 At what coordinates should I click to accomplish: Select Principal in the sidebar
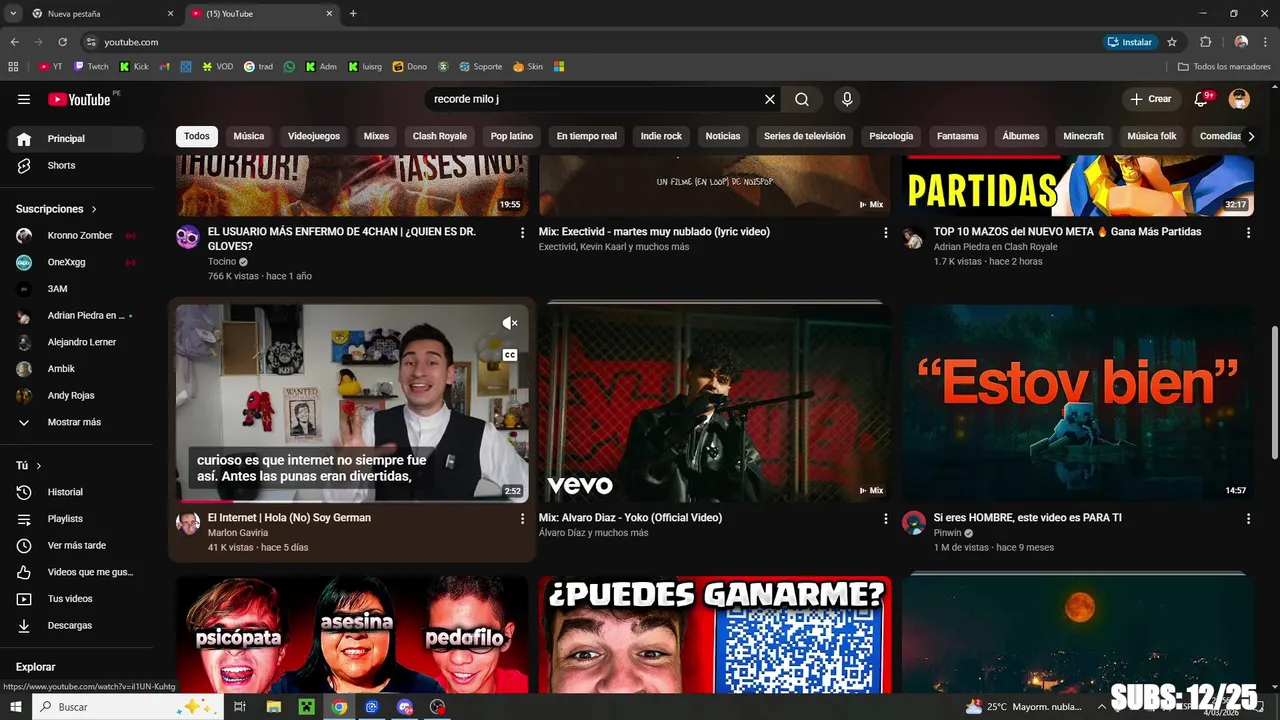76,139
